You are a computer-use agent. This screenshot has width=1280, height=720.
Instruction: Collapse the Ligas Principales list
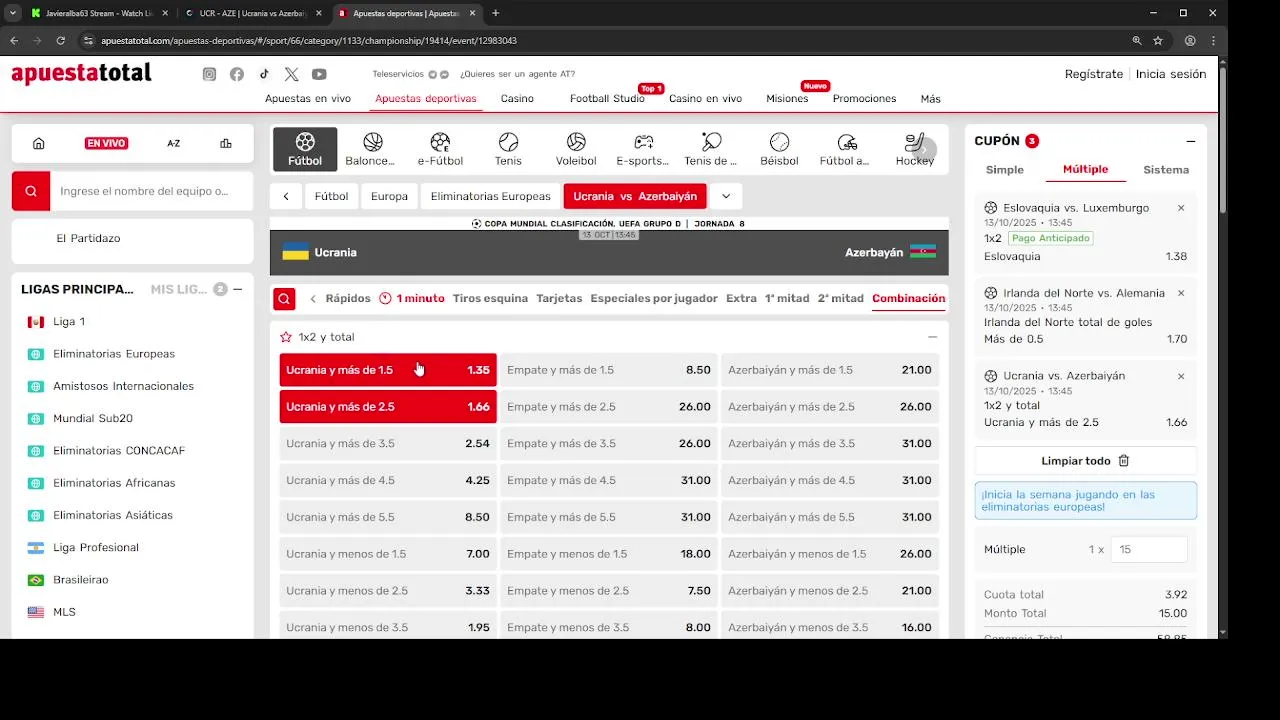pos(238,289)
